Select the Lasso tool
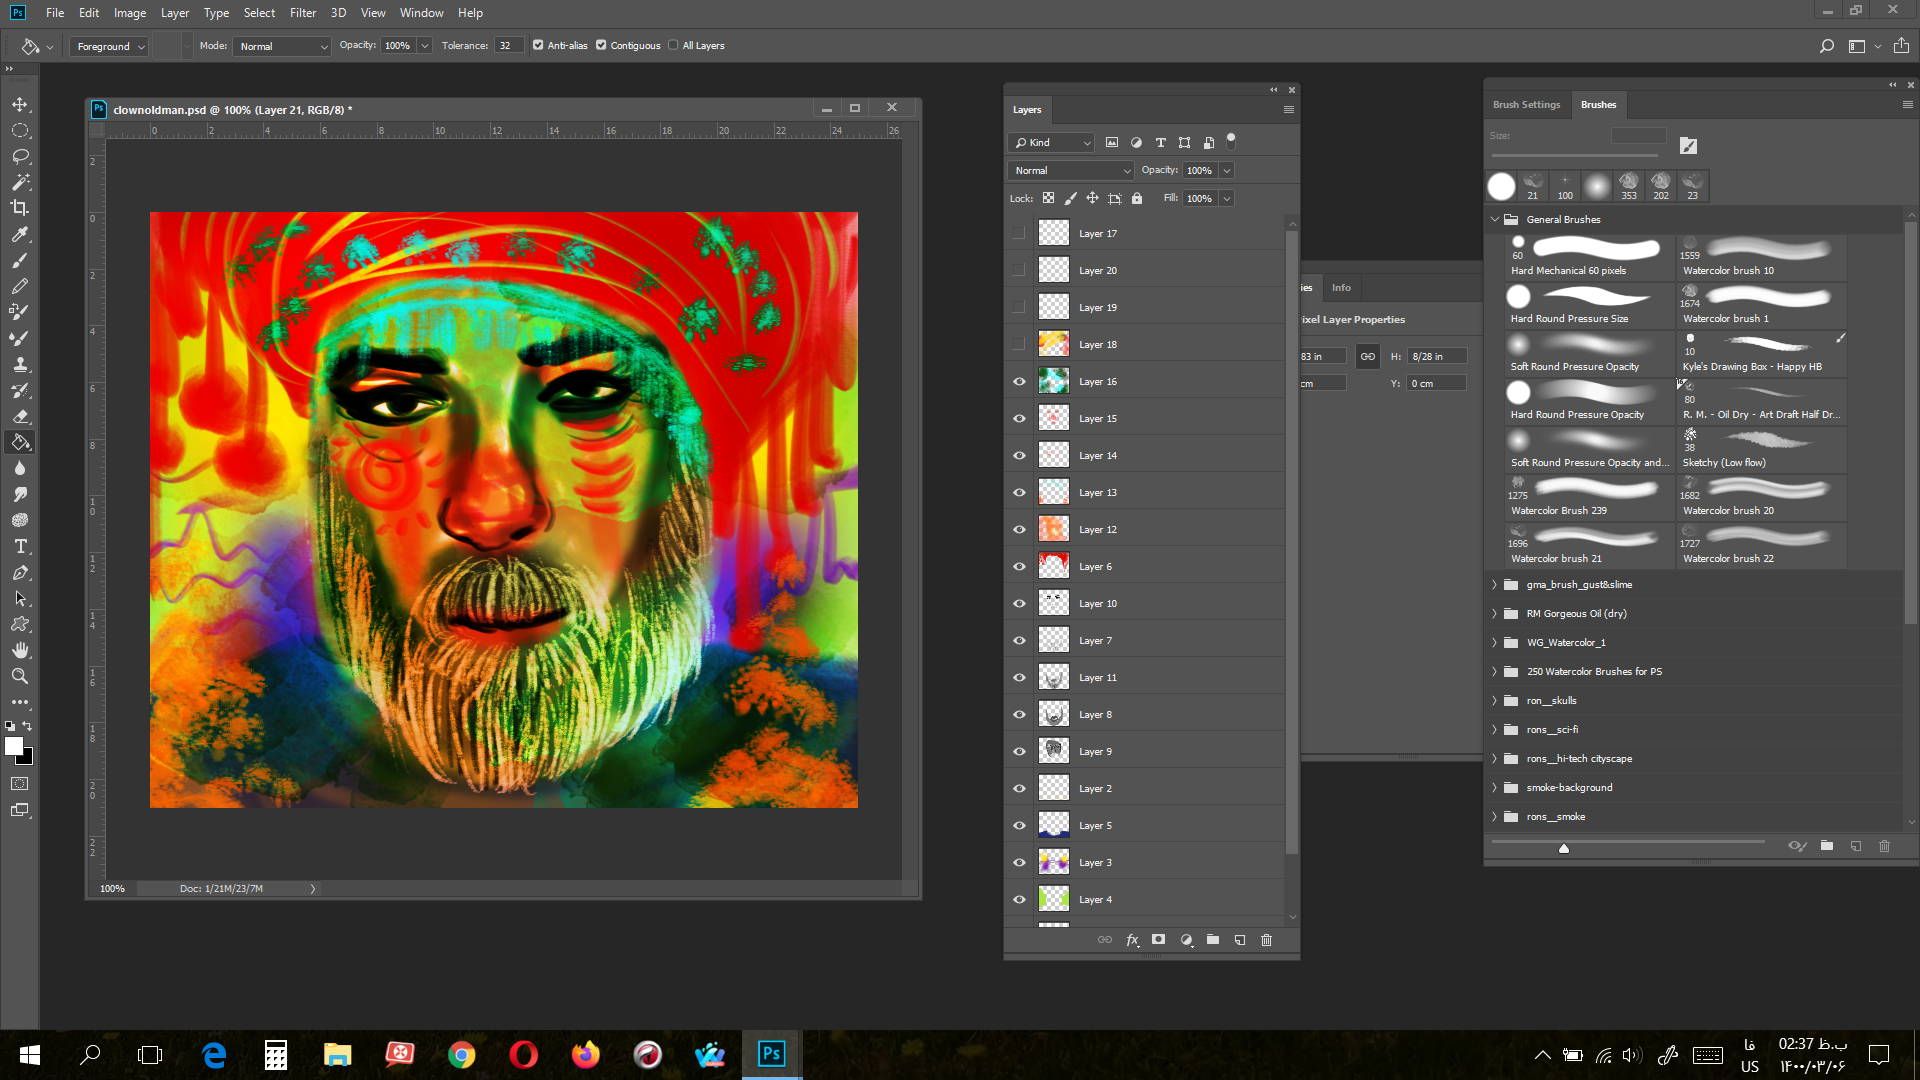The image size is (1920, 1080). [20, 156]
